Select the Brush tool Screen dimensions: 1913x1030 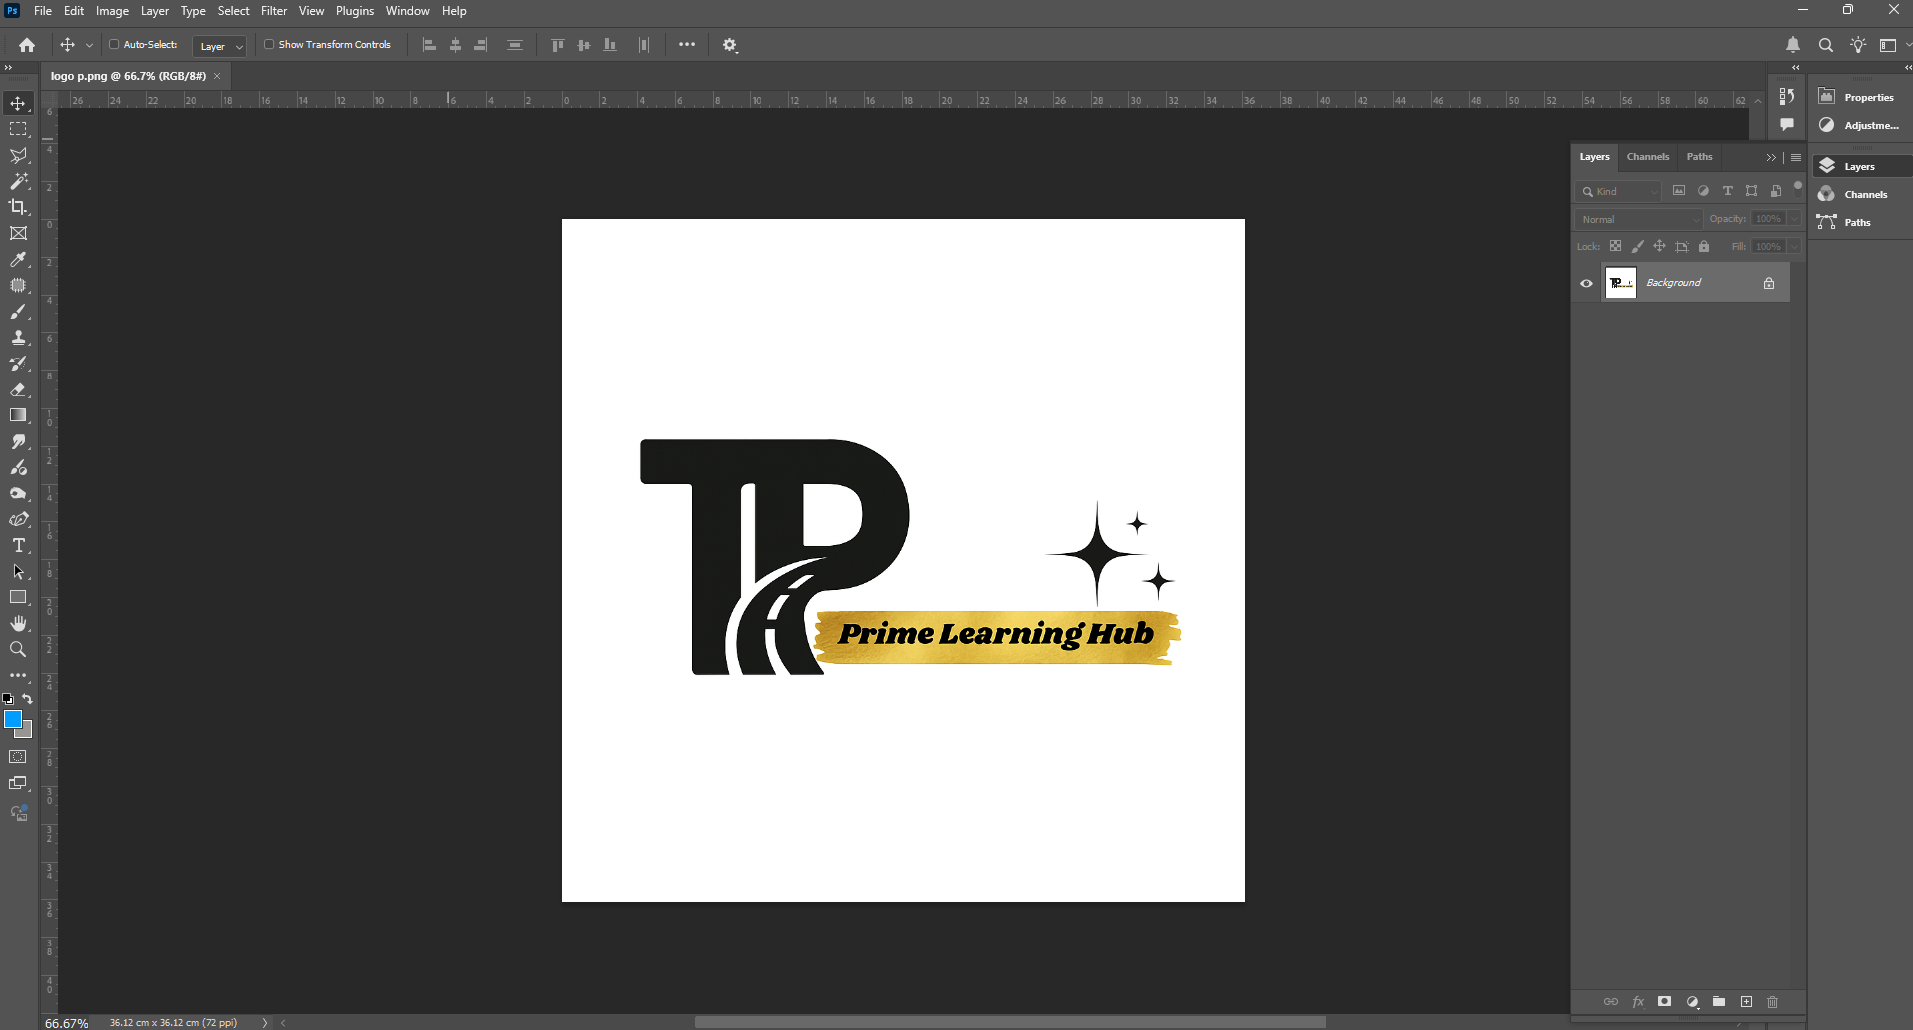(18, 311)
